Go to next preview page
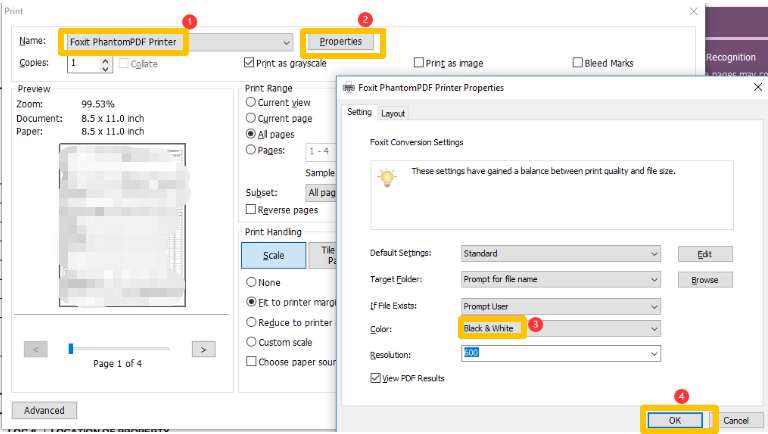 click(204, 349)
